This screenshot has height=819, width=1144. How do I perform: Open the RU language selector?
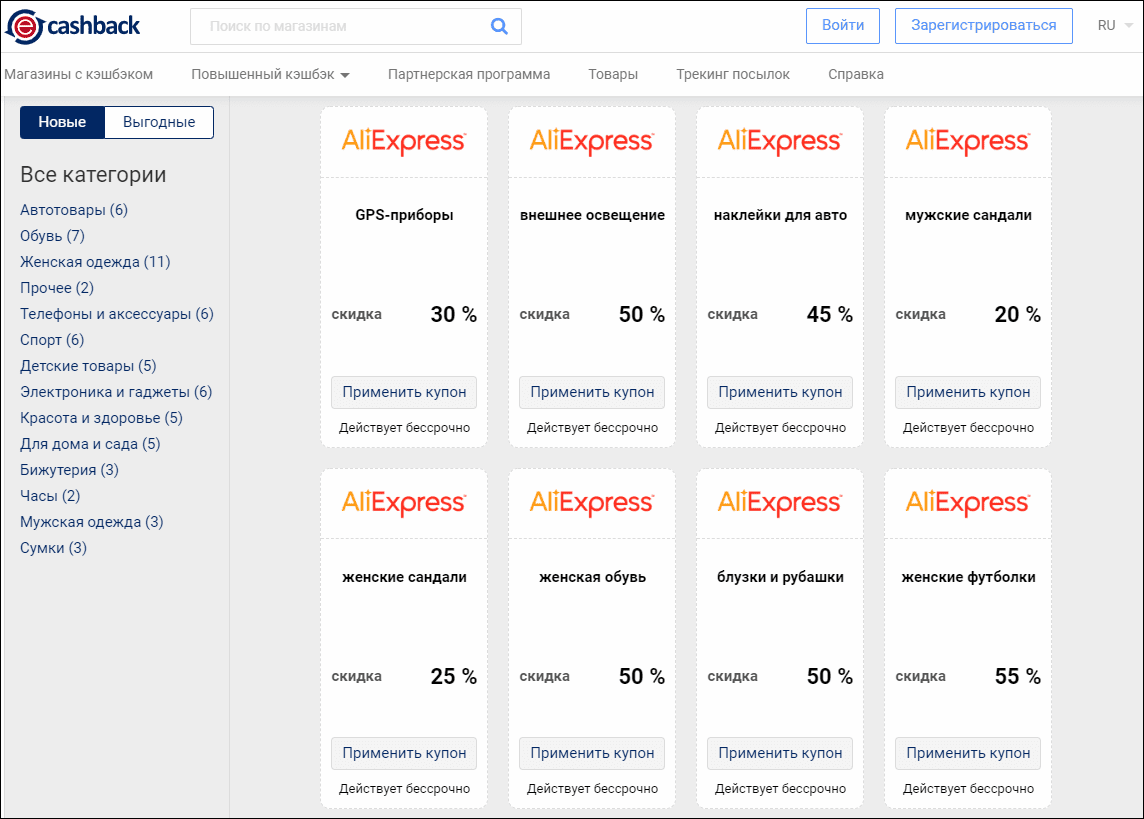pyautogui.click(x=1115, y=26)
